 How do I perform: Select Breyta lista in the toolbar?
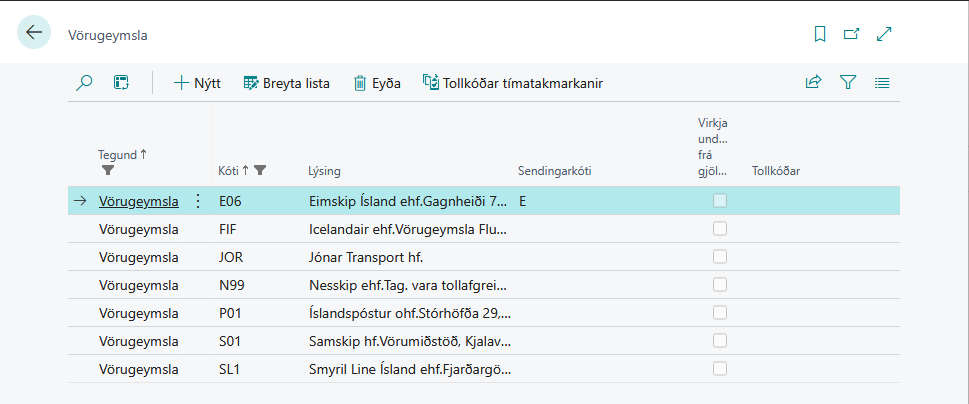click(x=286, y=83)
